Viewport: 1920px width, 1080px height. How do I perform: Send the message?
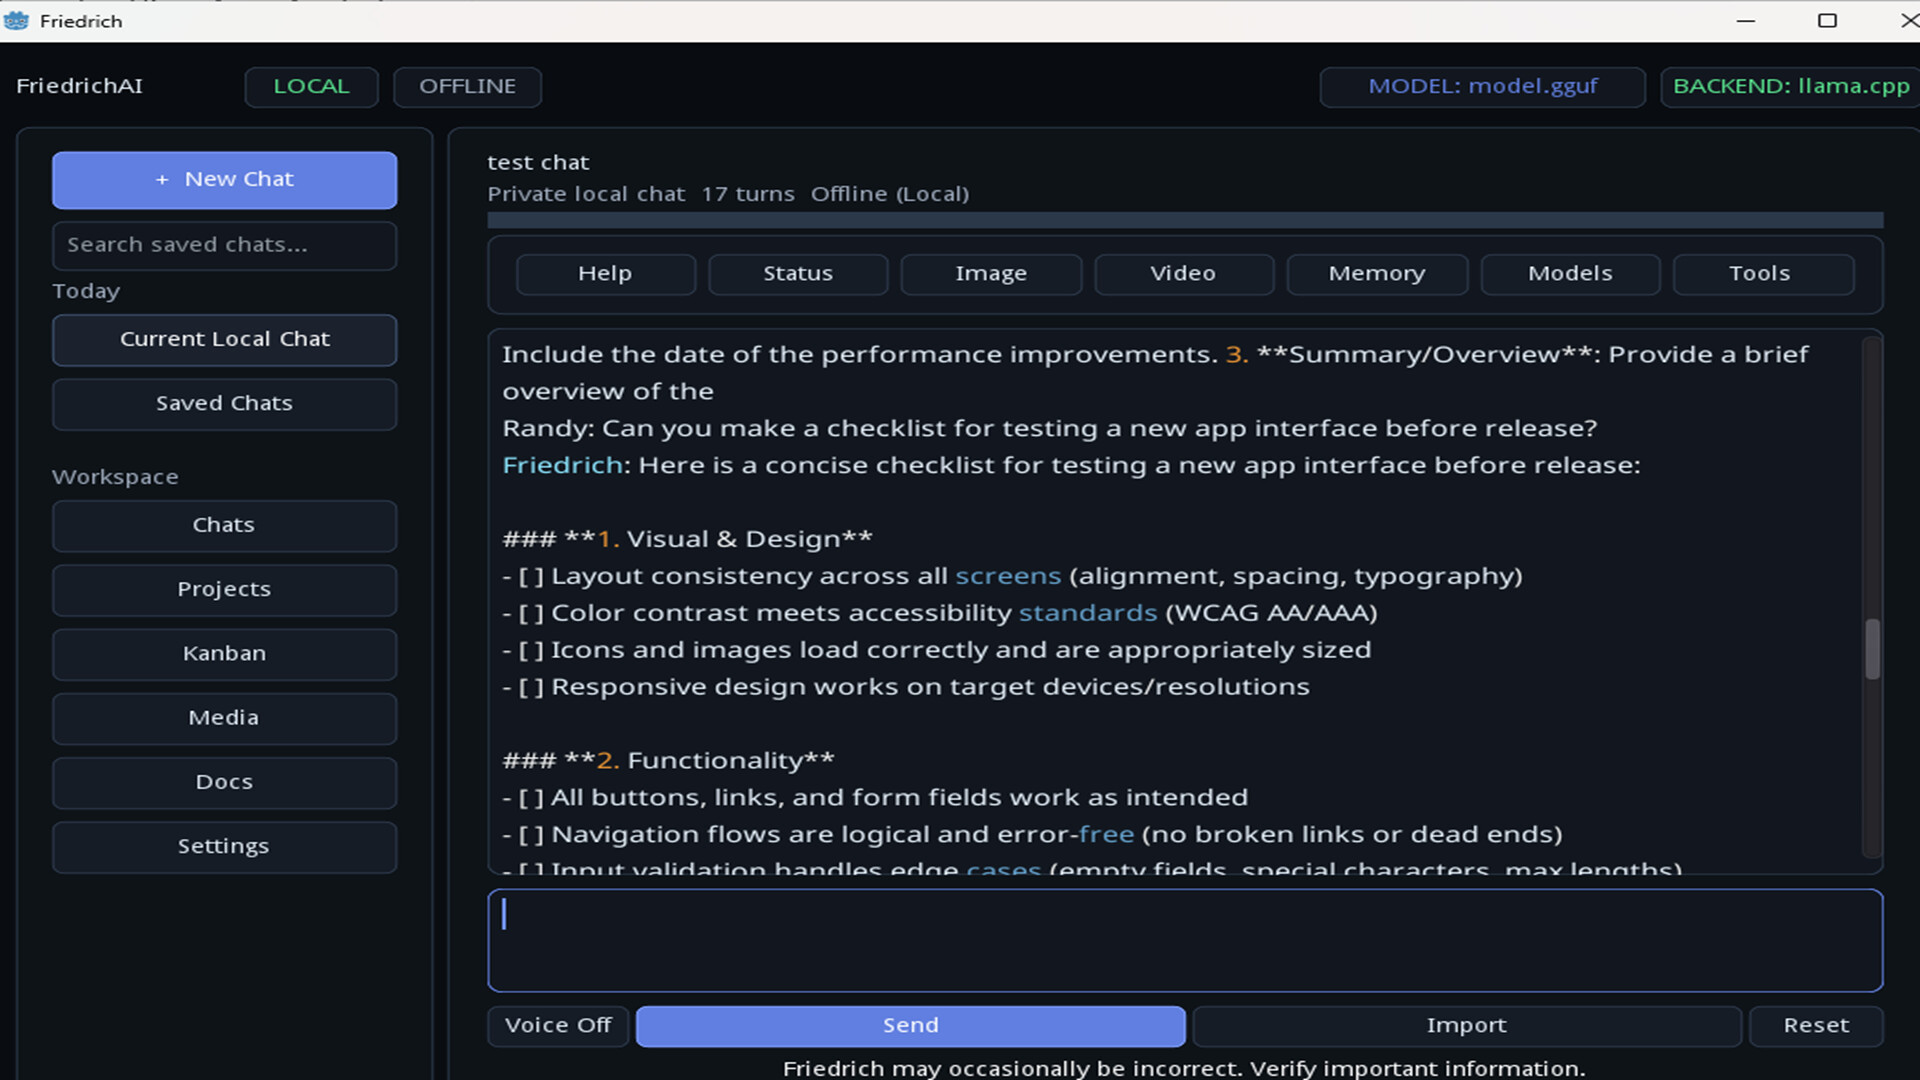coord(911,1026)
